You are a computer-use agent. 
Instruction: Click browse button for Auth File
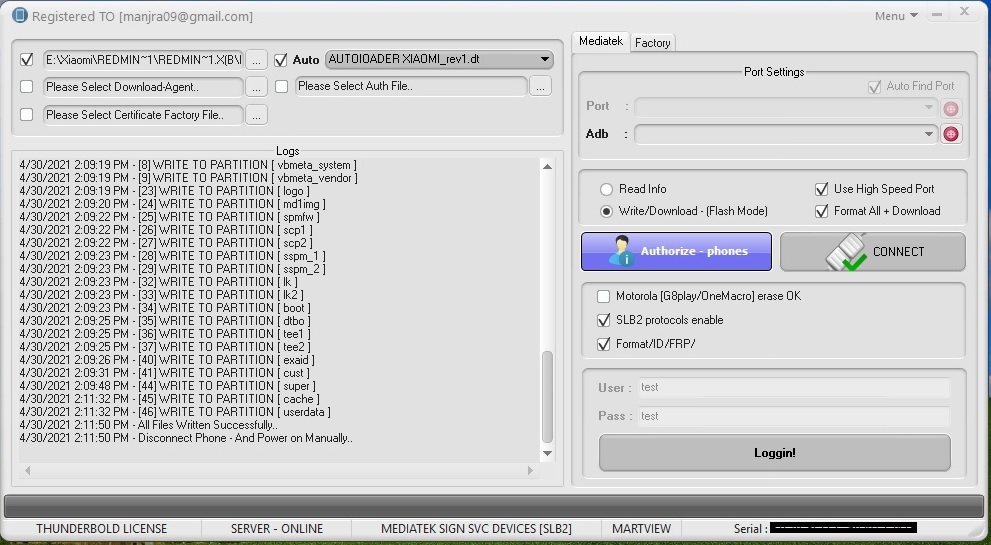tap(540, 87)
